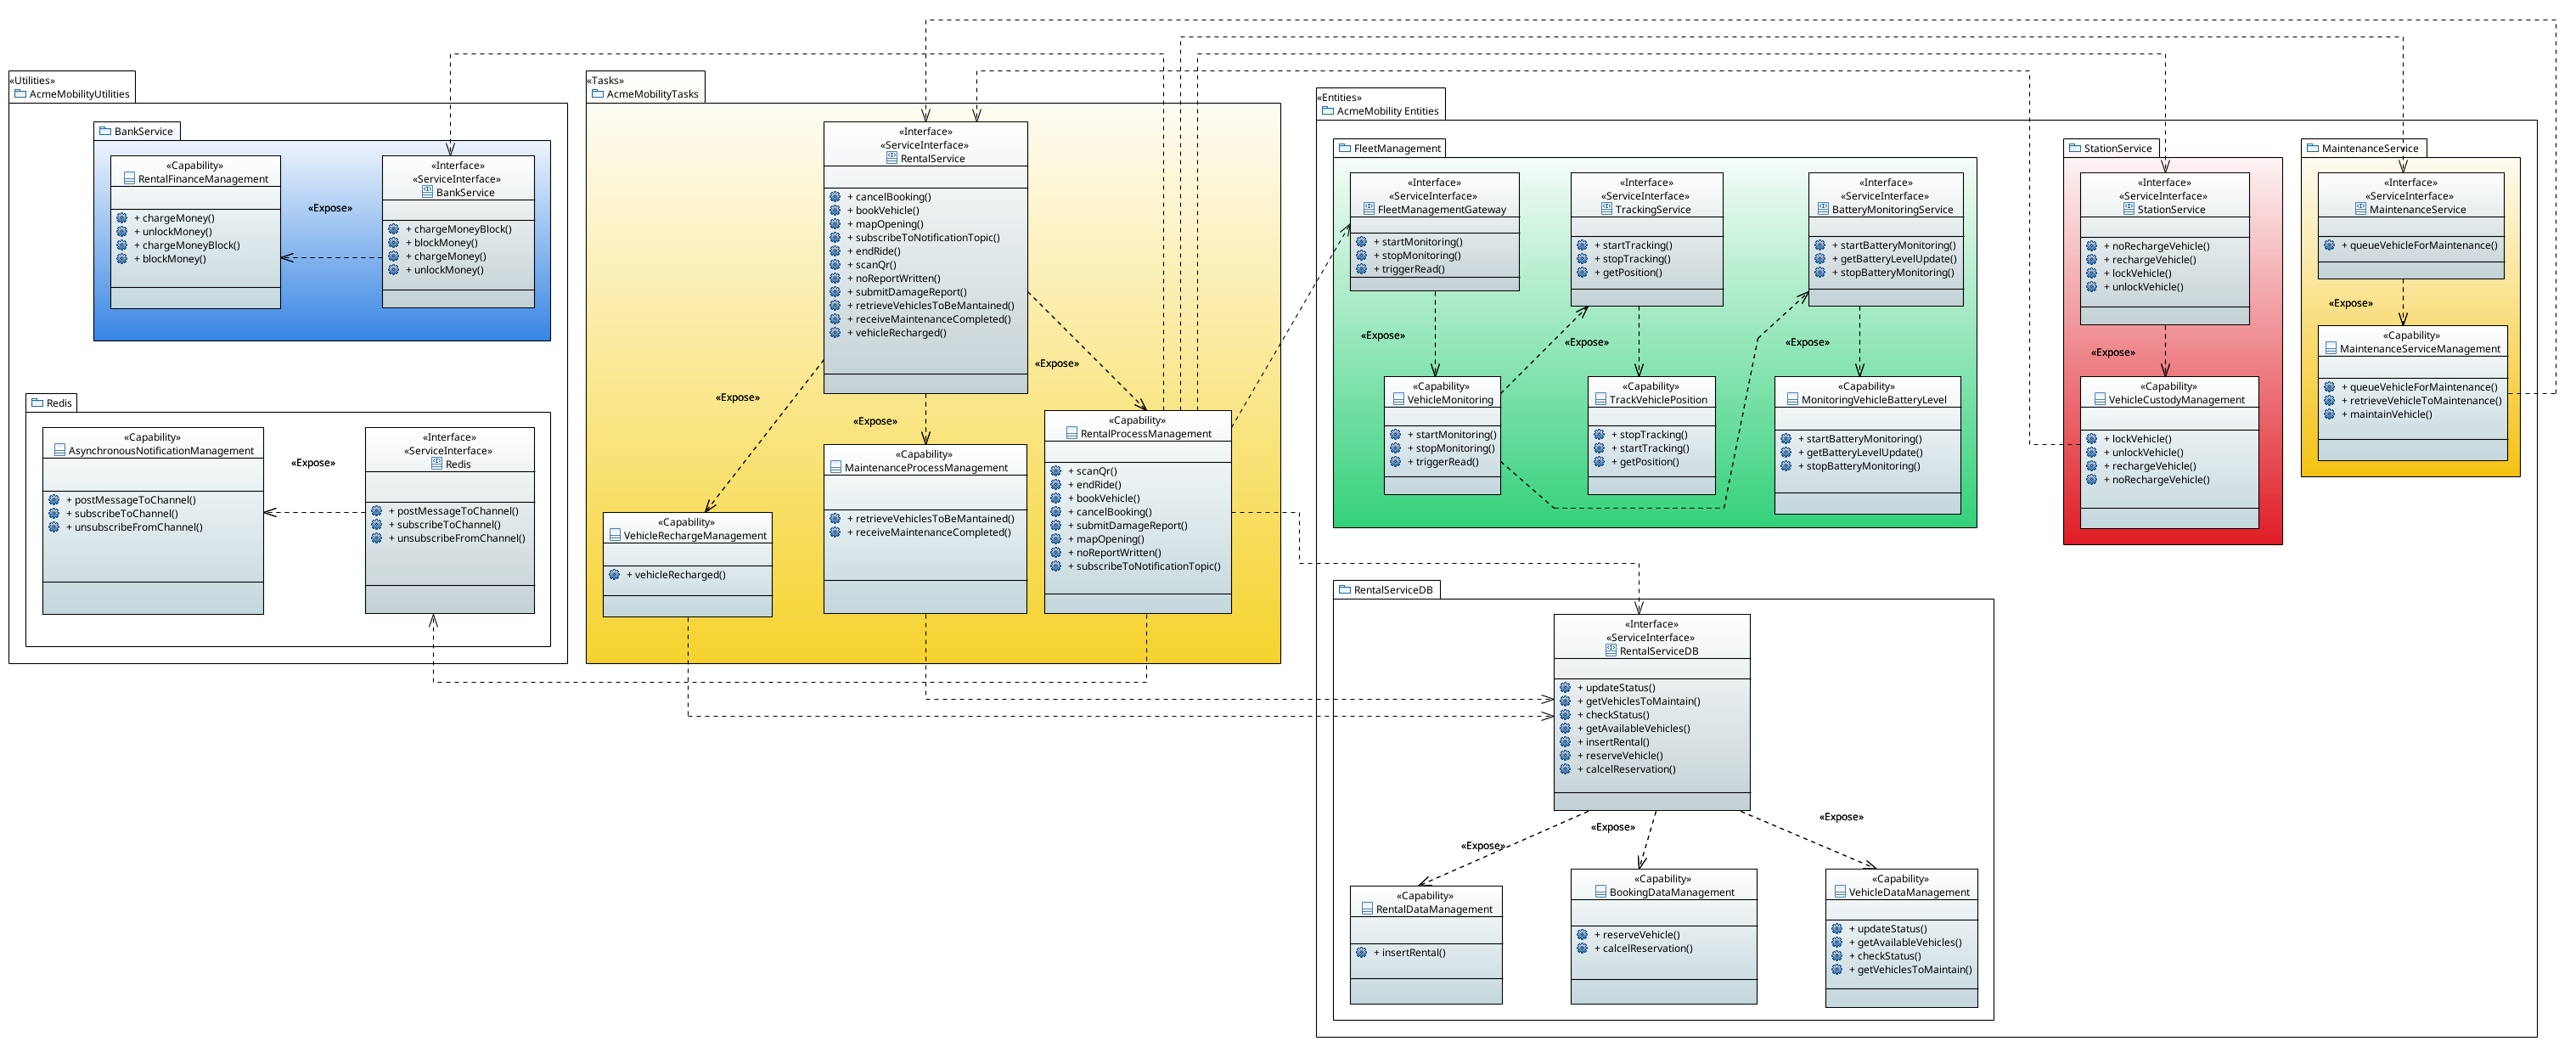
Task: Select the MaintenanceProcessManagement class icon
Action: tap(835, 468)
